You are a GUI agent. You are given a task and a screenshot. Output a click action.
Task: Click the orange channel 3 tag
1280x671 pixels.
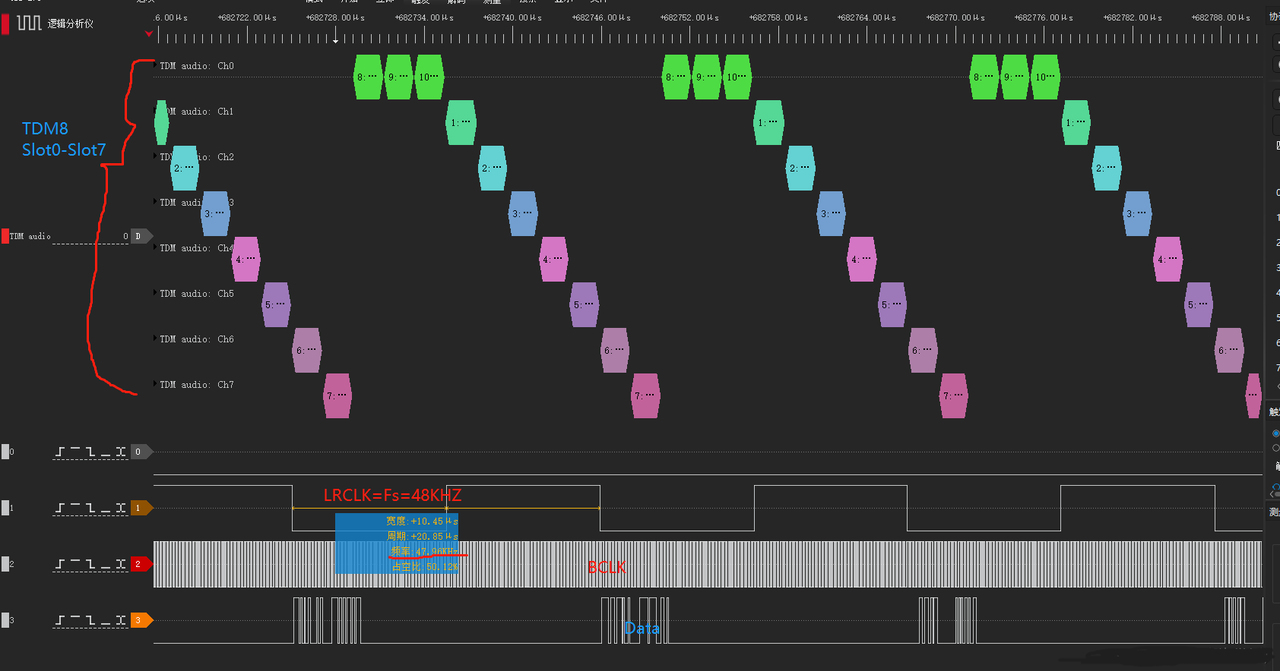pyautogui.click(x=141, y=620)
